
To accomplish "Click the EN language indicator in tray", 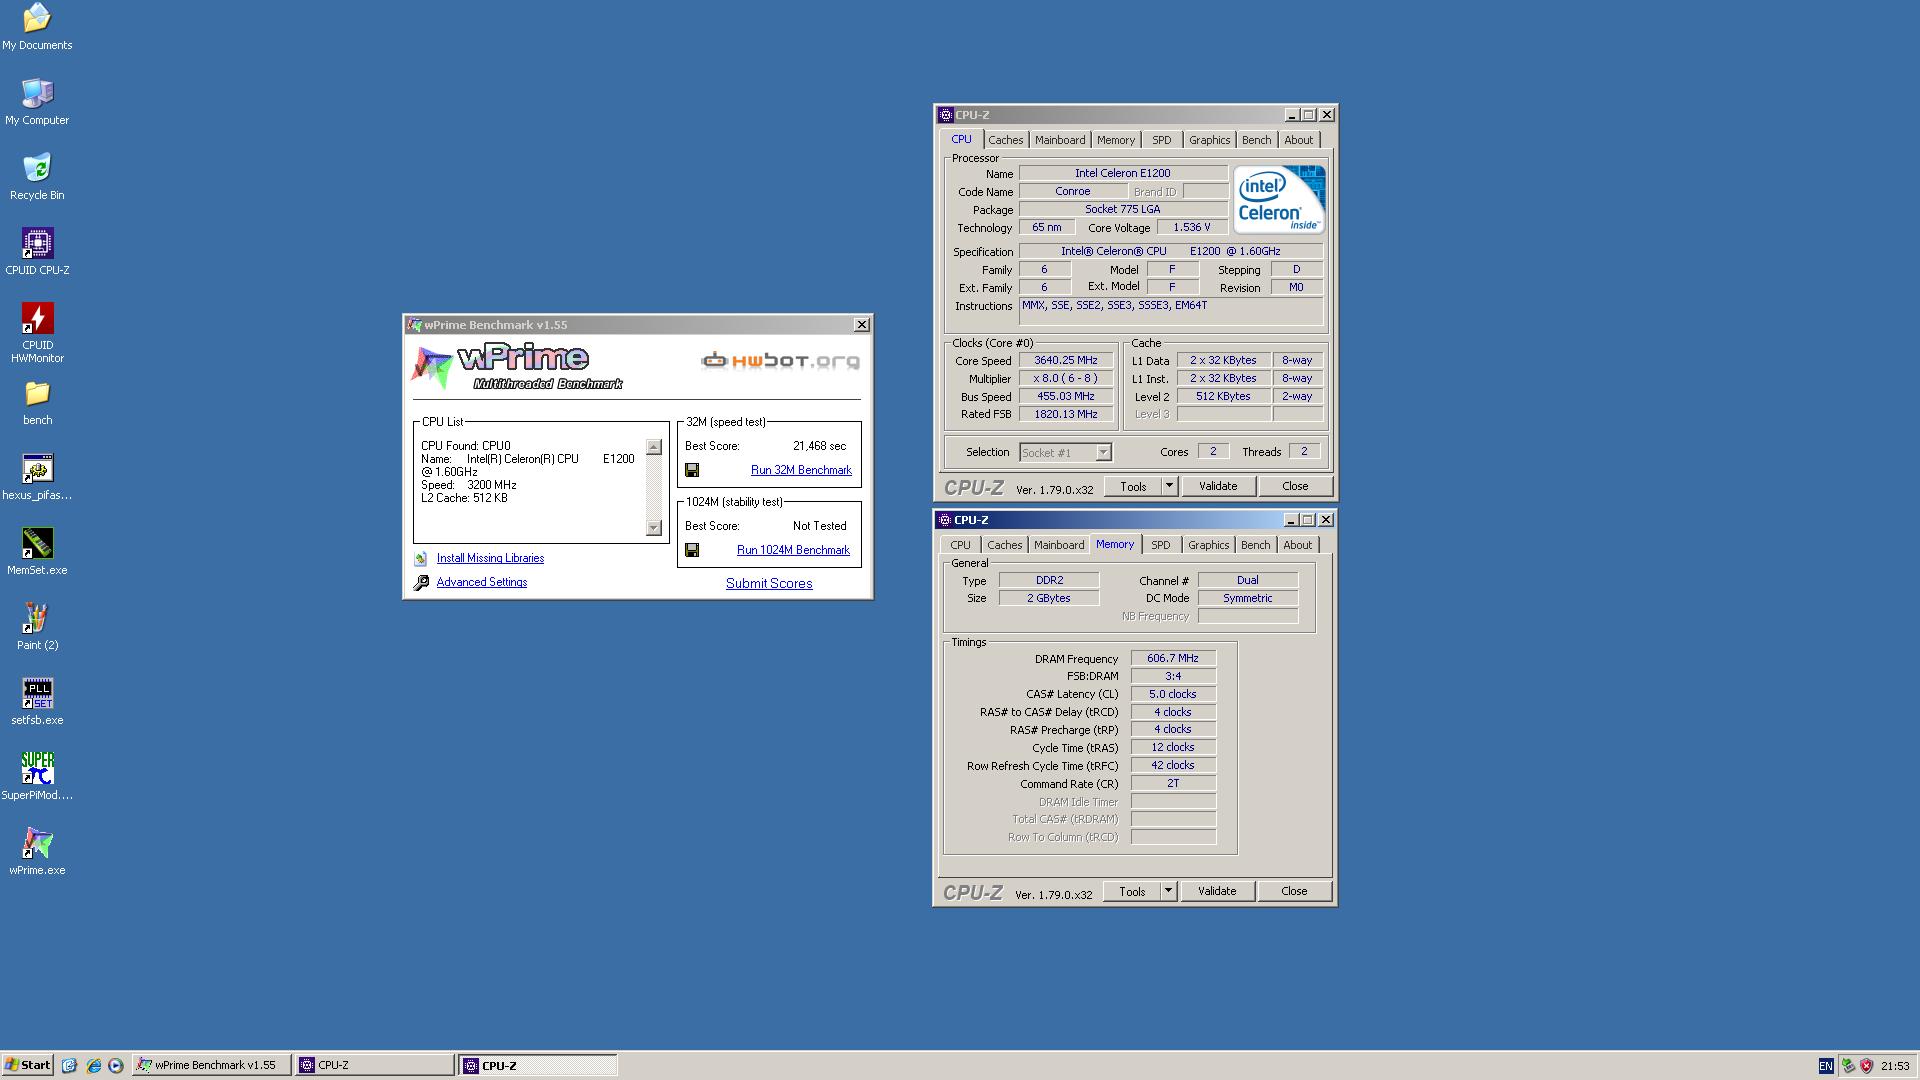I will point(1826,1066).
